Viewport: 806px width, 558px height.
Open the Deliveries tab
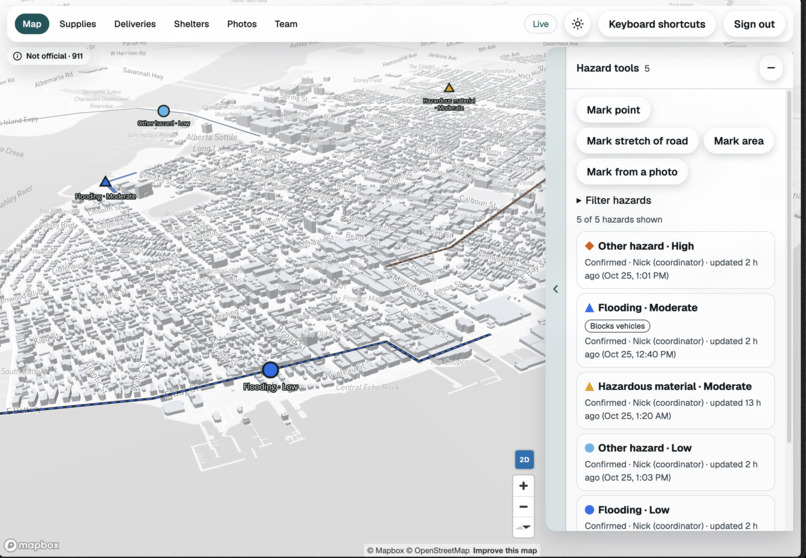tap(135, 24)
